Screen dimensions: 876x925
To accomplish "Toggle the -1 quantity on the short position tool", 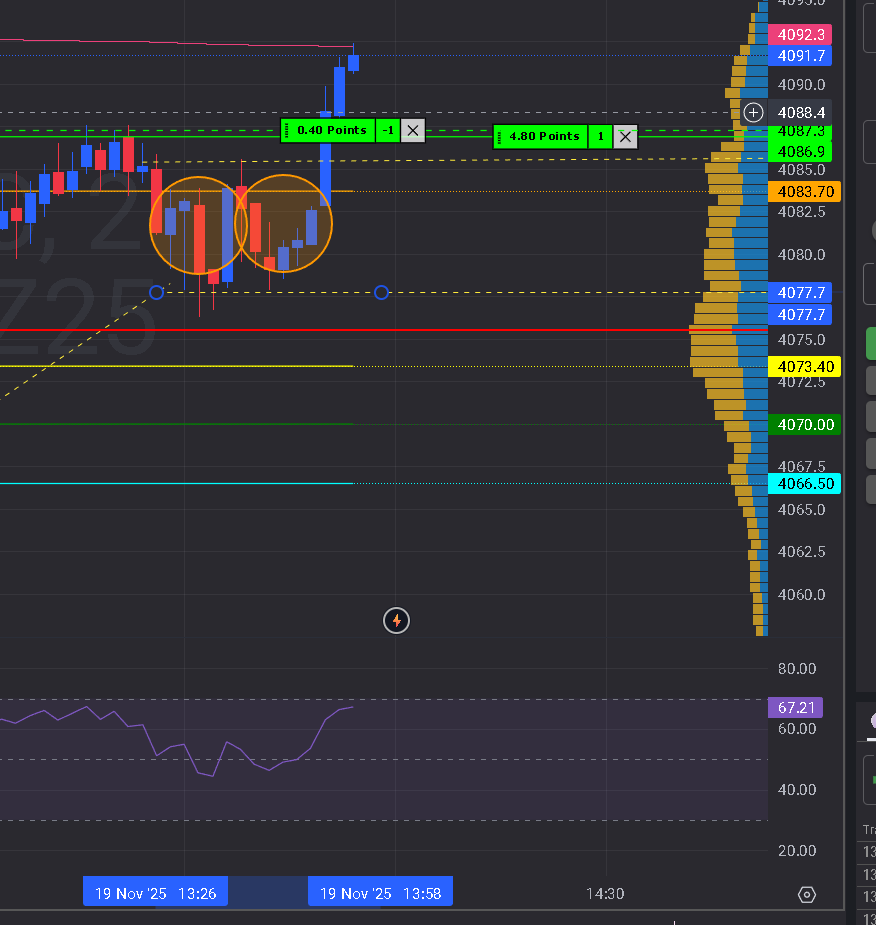I will click(387, 130).
